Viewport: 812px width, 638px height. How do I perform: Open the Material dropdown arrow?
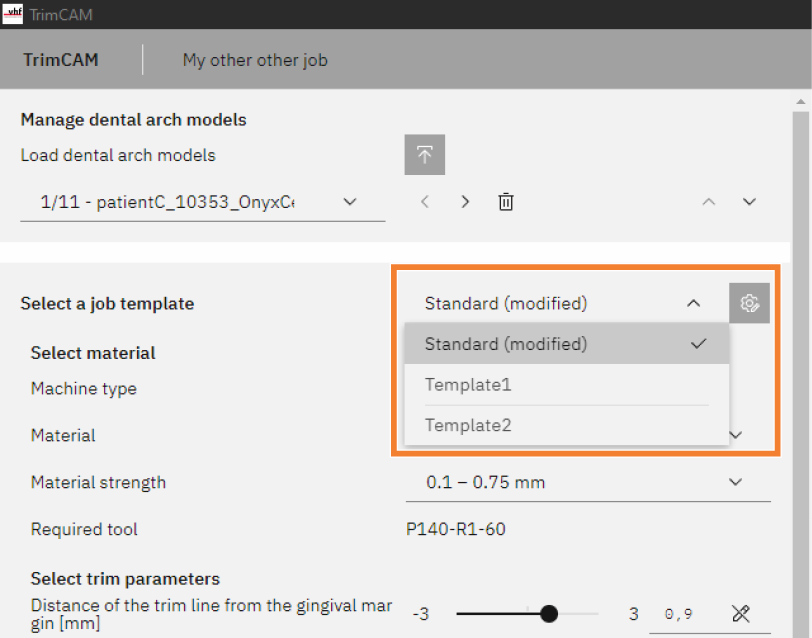(736, 435)
